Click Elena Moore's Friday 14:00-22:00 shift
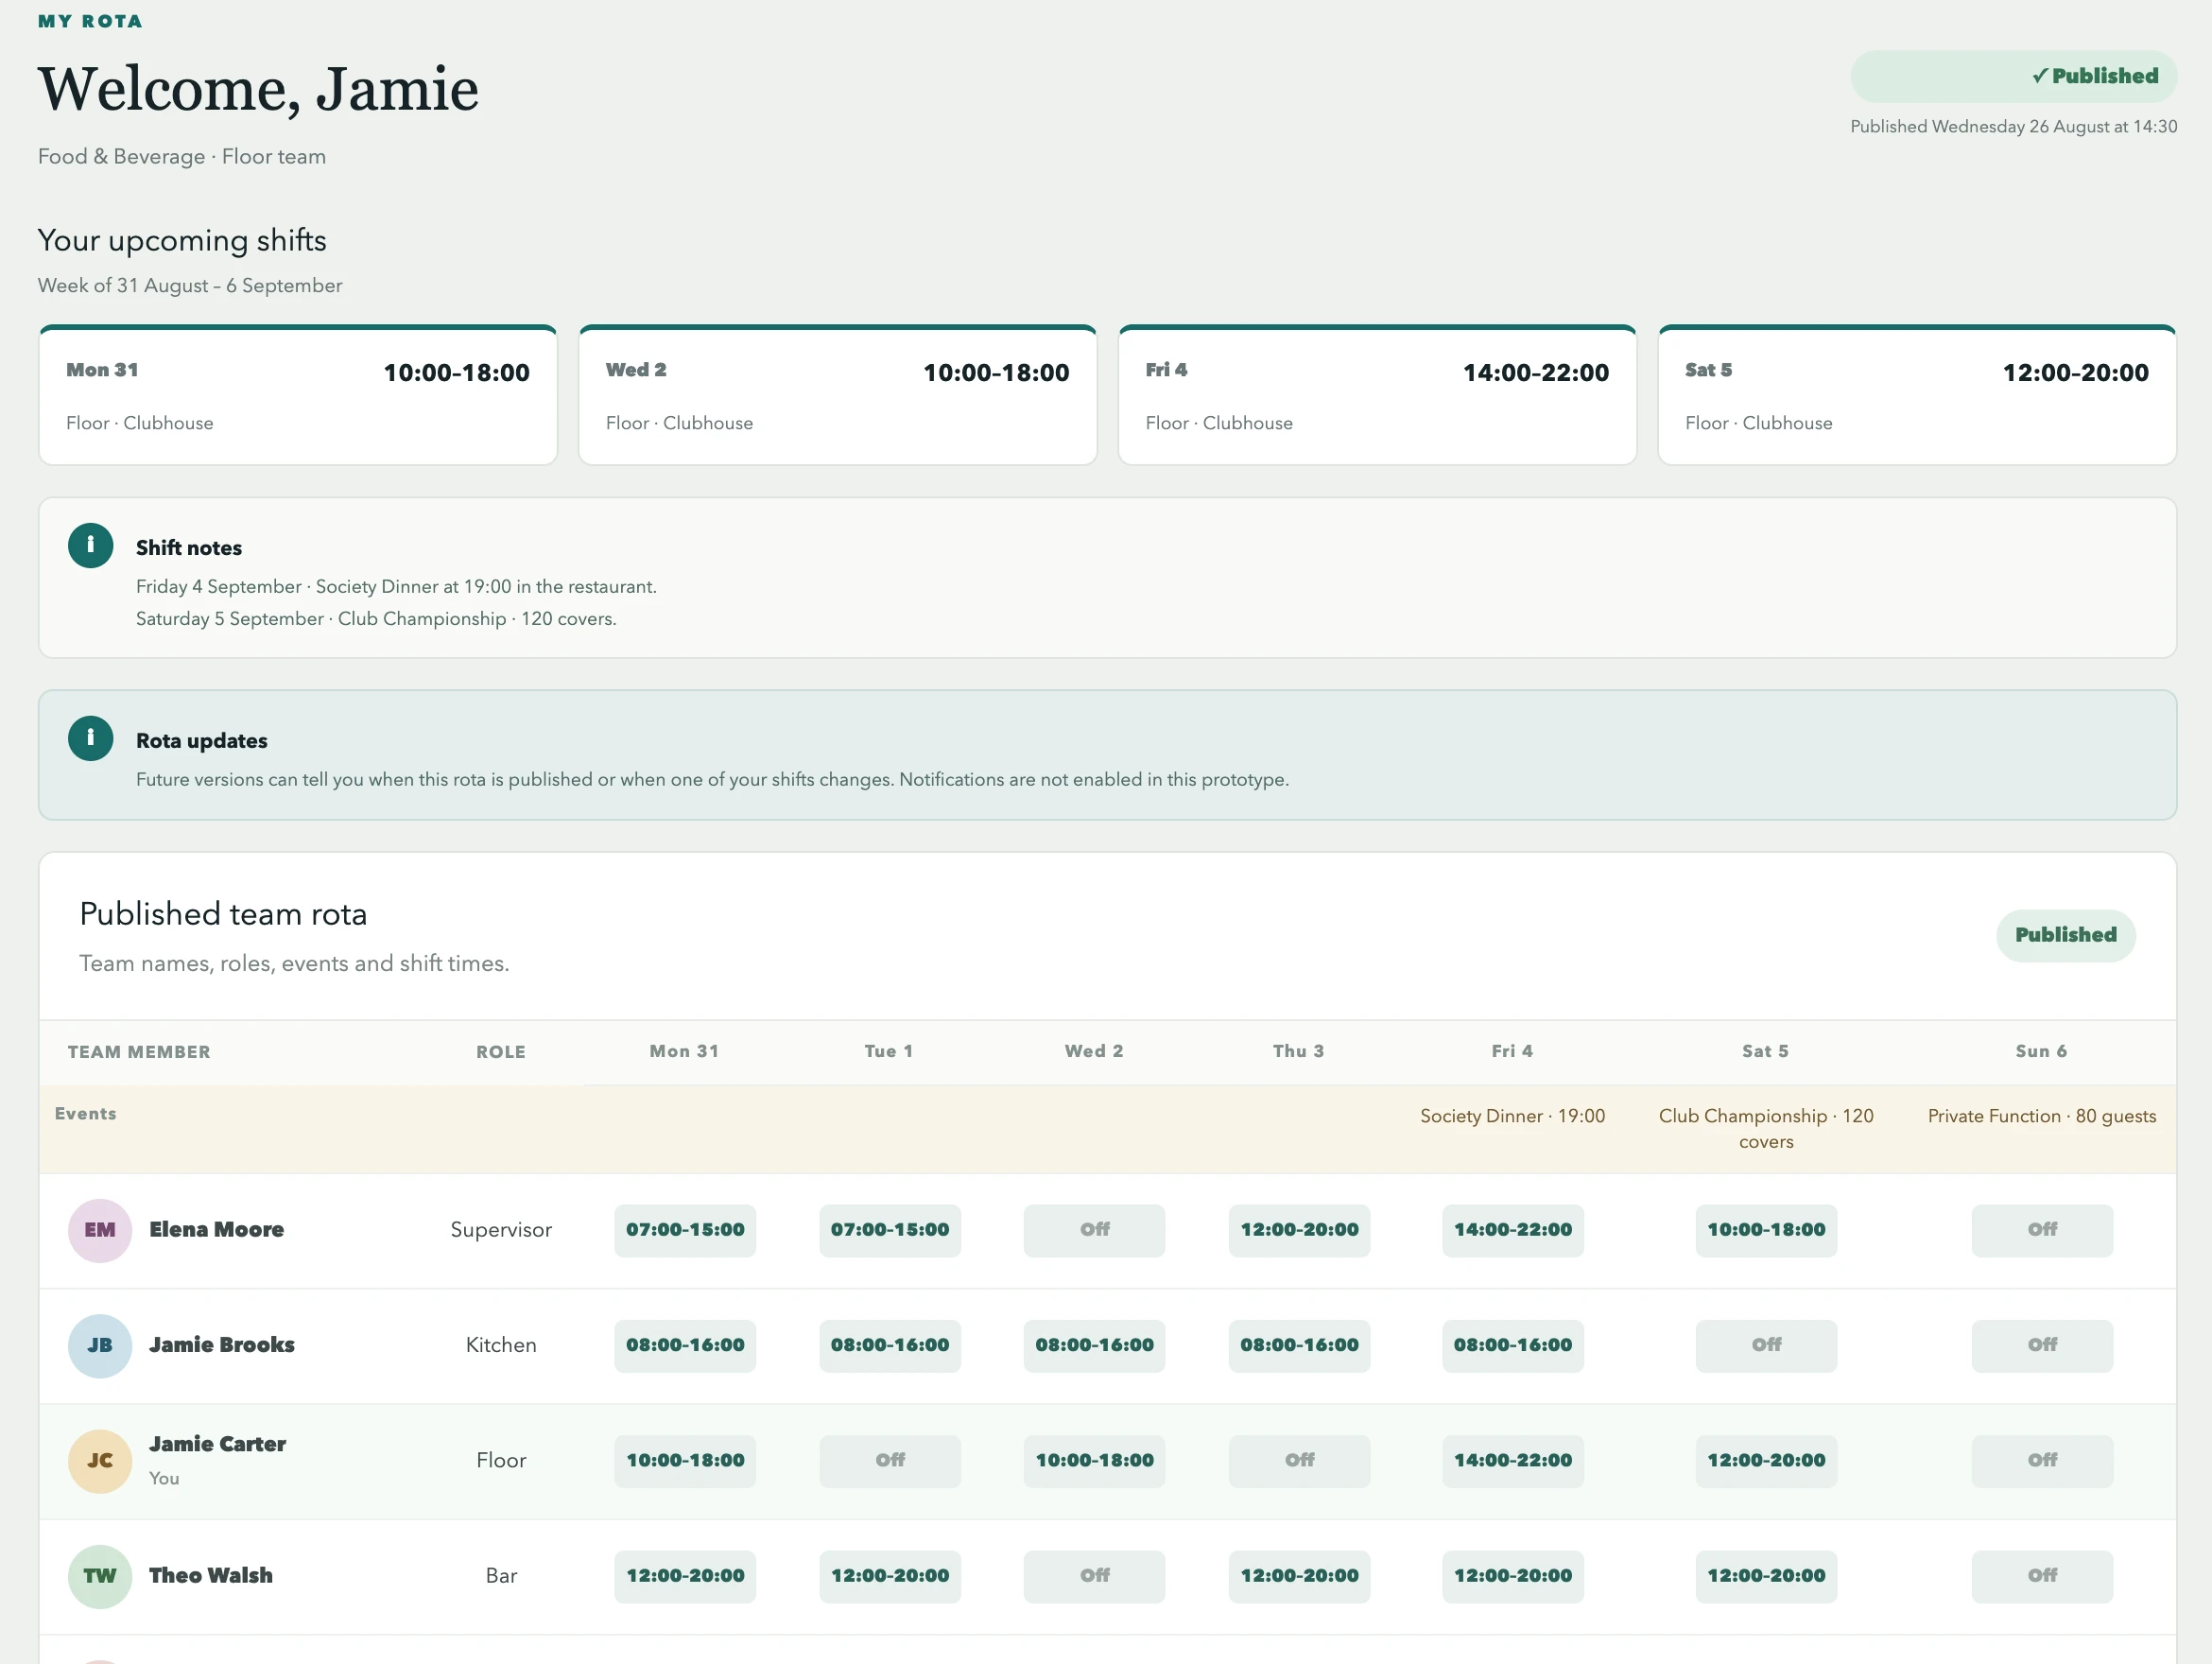The height and width of the screenshot is (1664, 2212). click(1512, 1230)
